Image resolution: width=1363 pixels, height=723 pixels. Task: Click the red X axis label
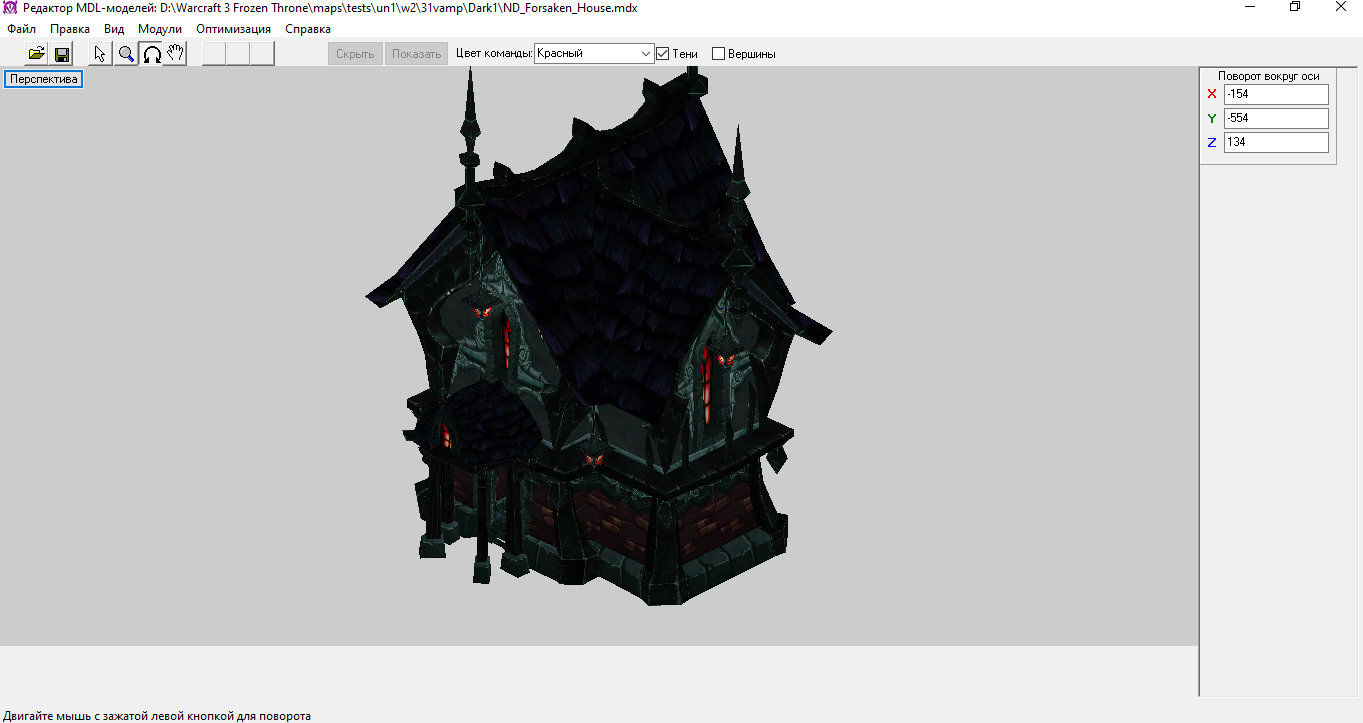click(1212, 94)
